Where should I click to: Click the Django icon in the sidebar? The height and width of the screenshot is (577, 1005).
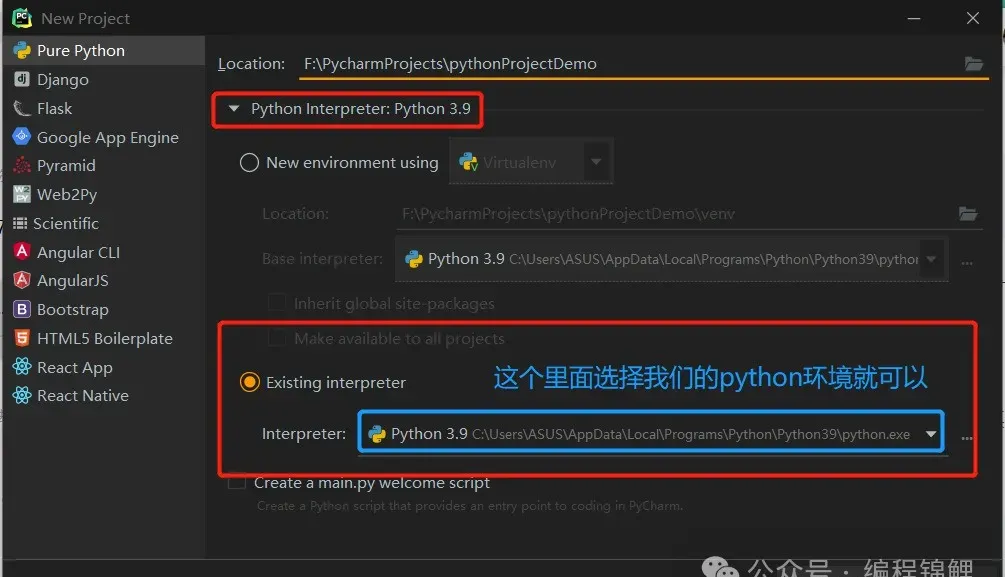pyautogui.click(x=22, y=79)
